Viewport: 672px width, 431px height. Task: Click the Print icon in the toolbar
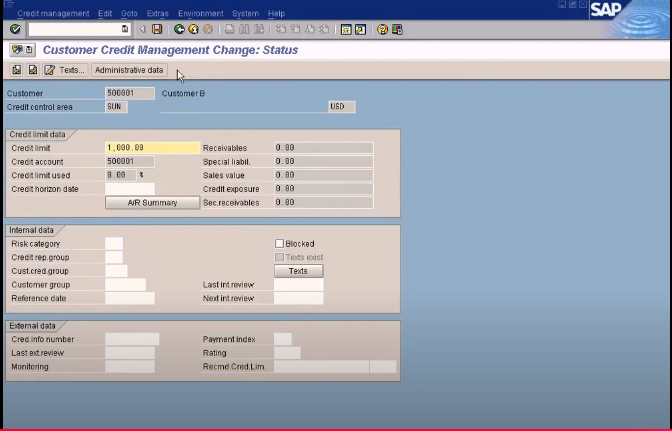pyautogui.click(x=230, y=29)
